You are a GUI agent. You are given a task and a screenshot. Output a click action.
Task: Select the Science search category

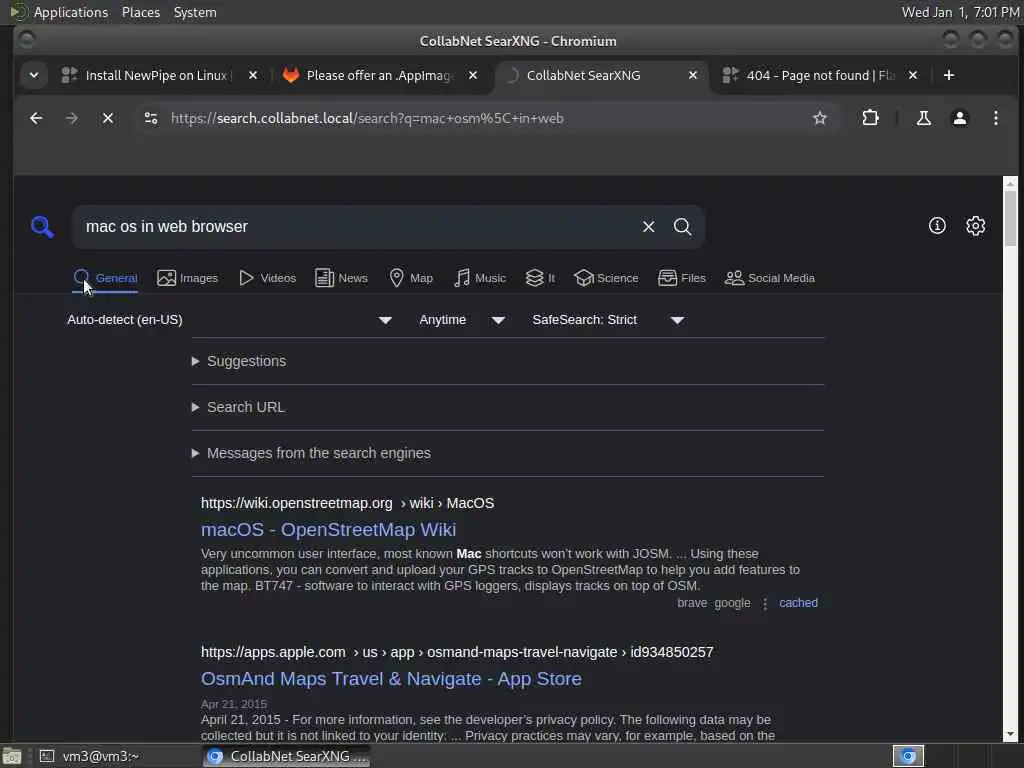click(606, 278)
